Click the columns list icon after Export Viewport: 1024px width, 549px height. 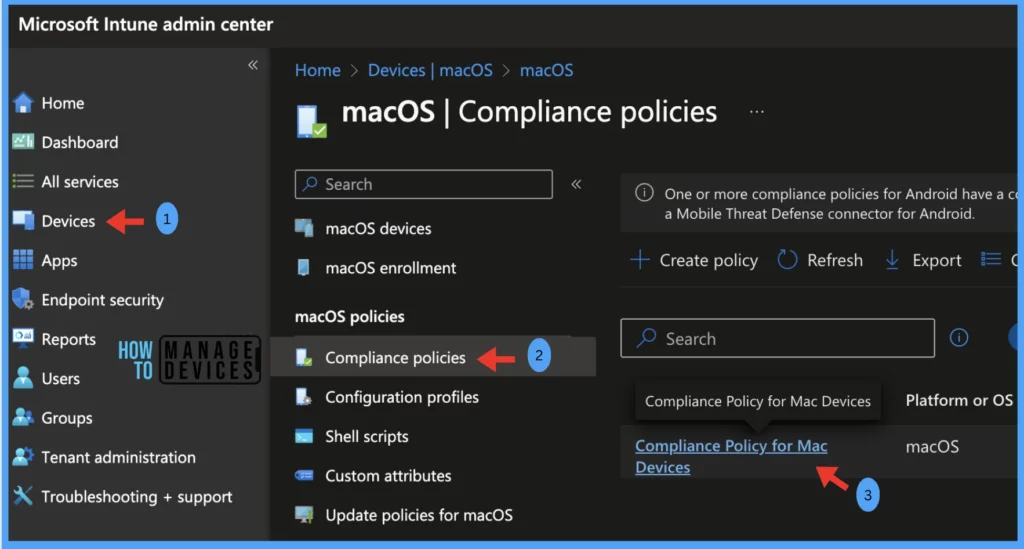(x=991, y=259)
